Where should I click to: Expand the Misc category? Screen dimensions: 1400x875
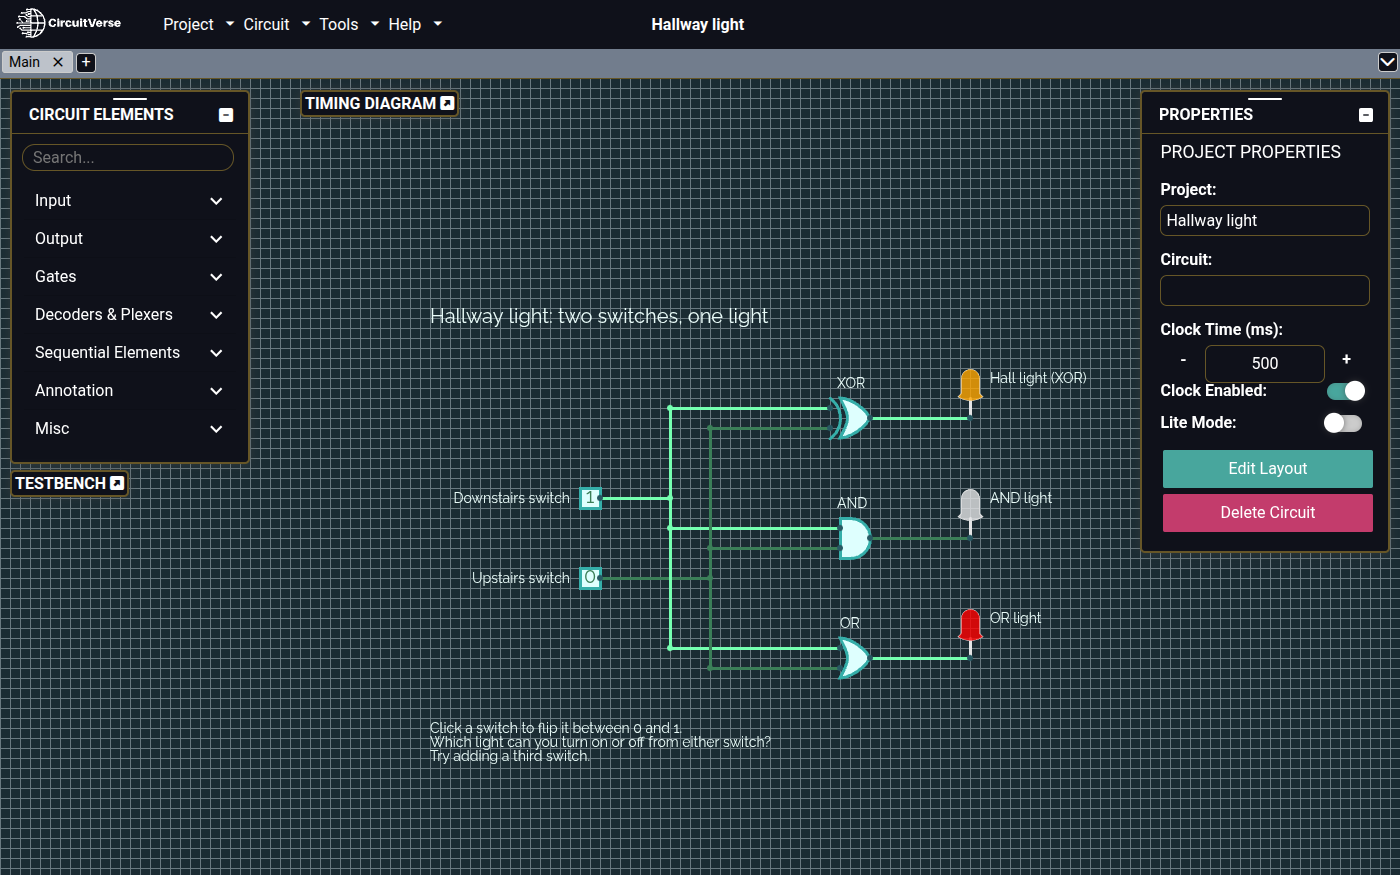(128, 429)
